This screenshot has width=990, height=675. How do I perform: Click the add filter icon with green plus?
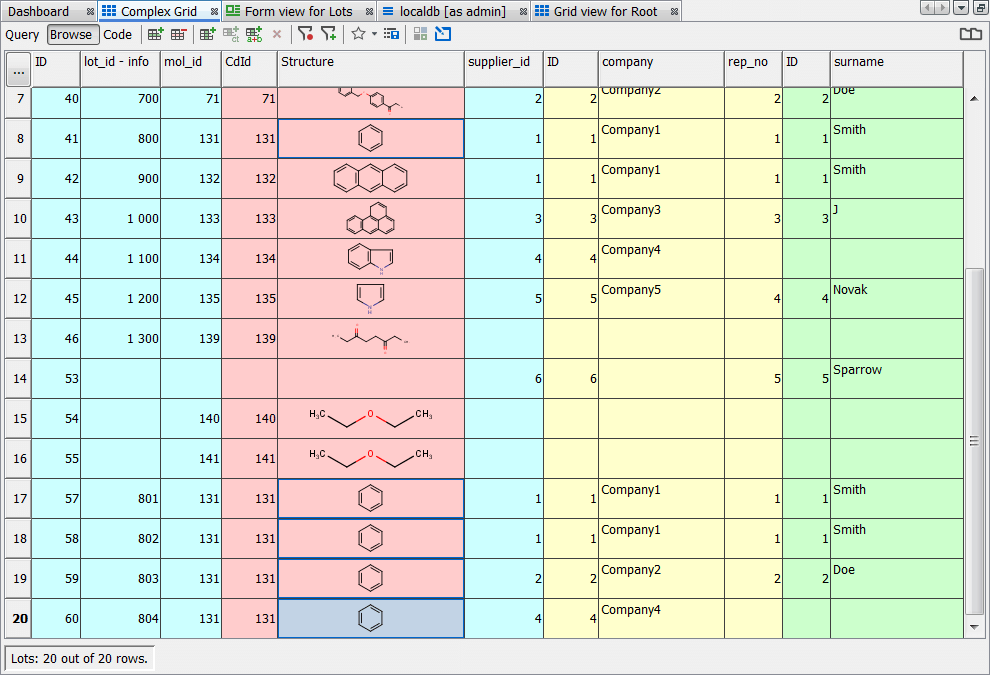click(x=328, y=34)
